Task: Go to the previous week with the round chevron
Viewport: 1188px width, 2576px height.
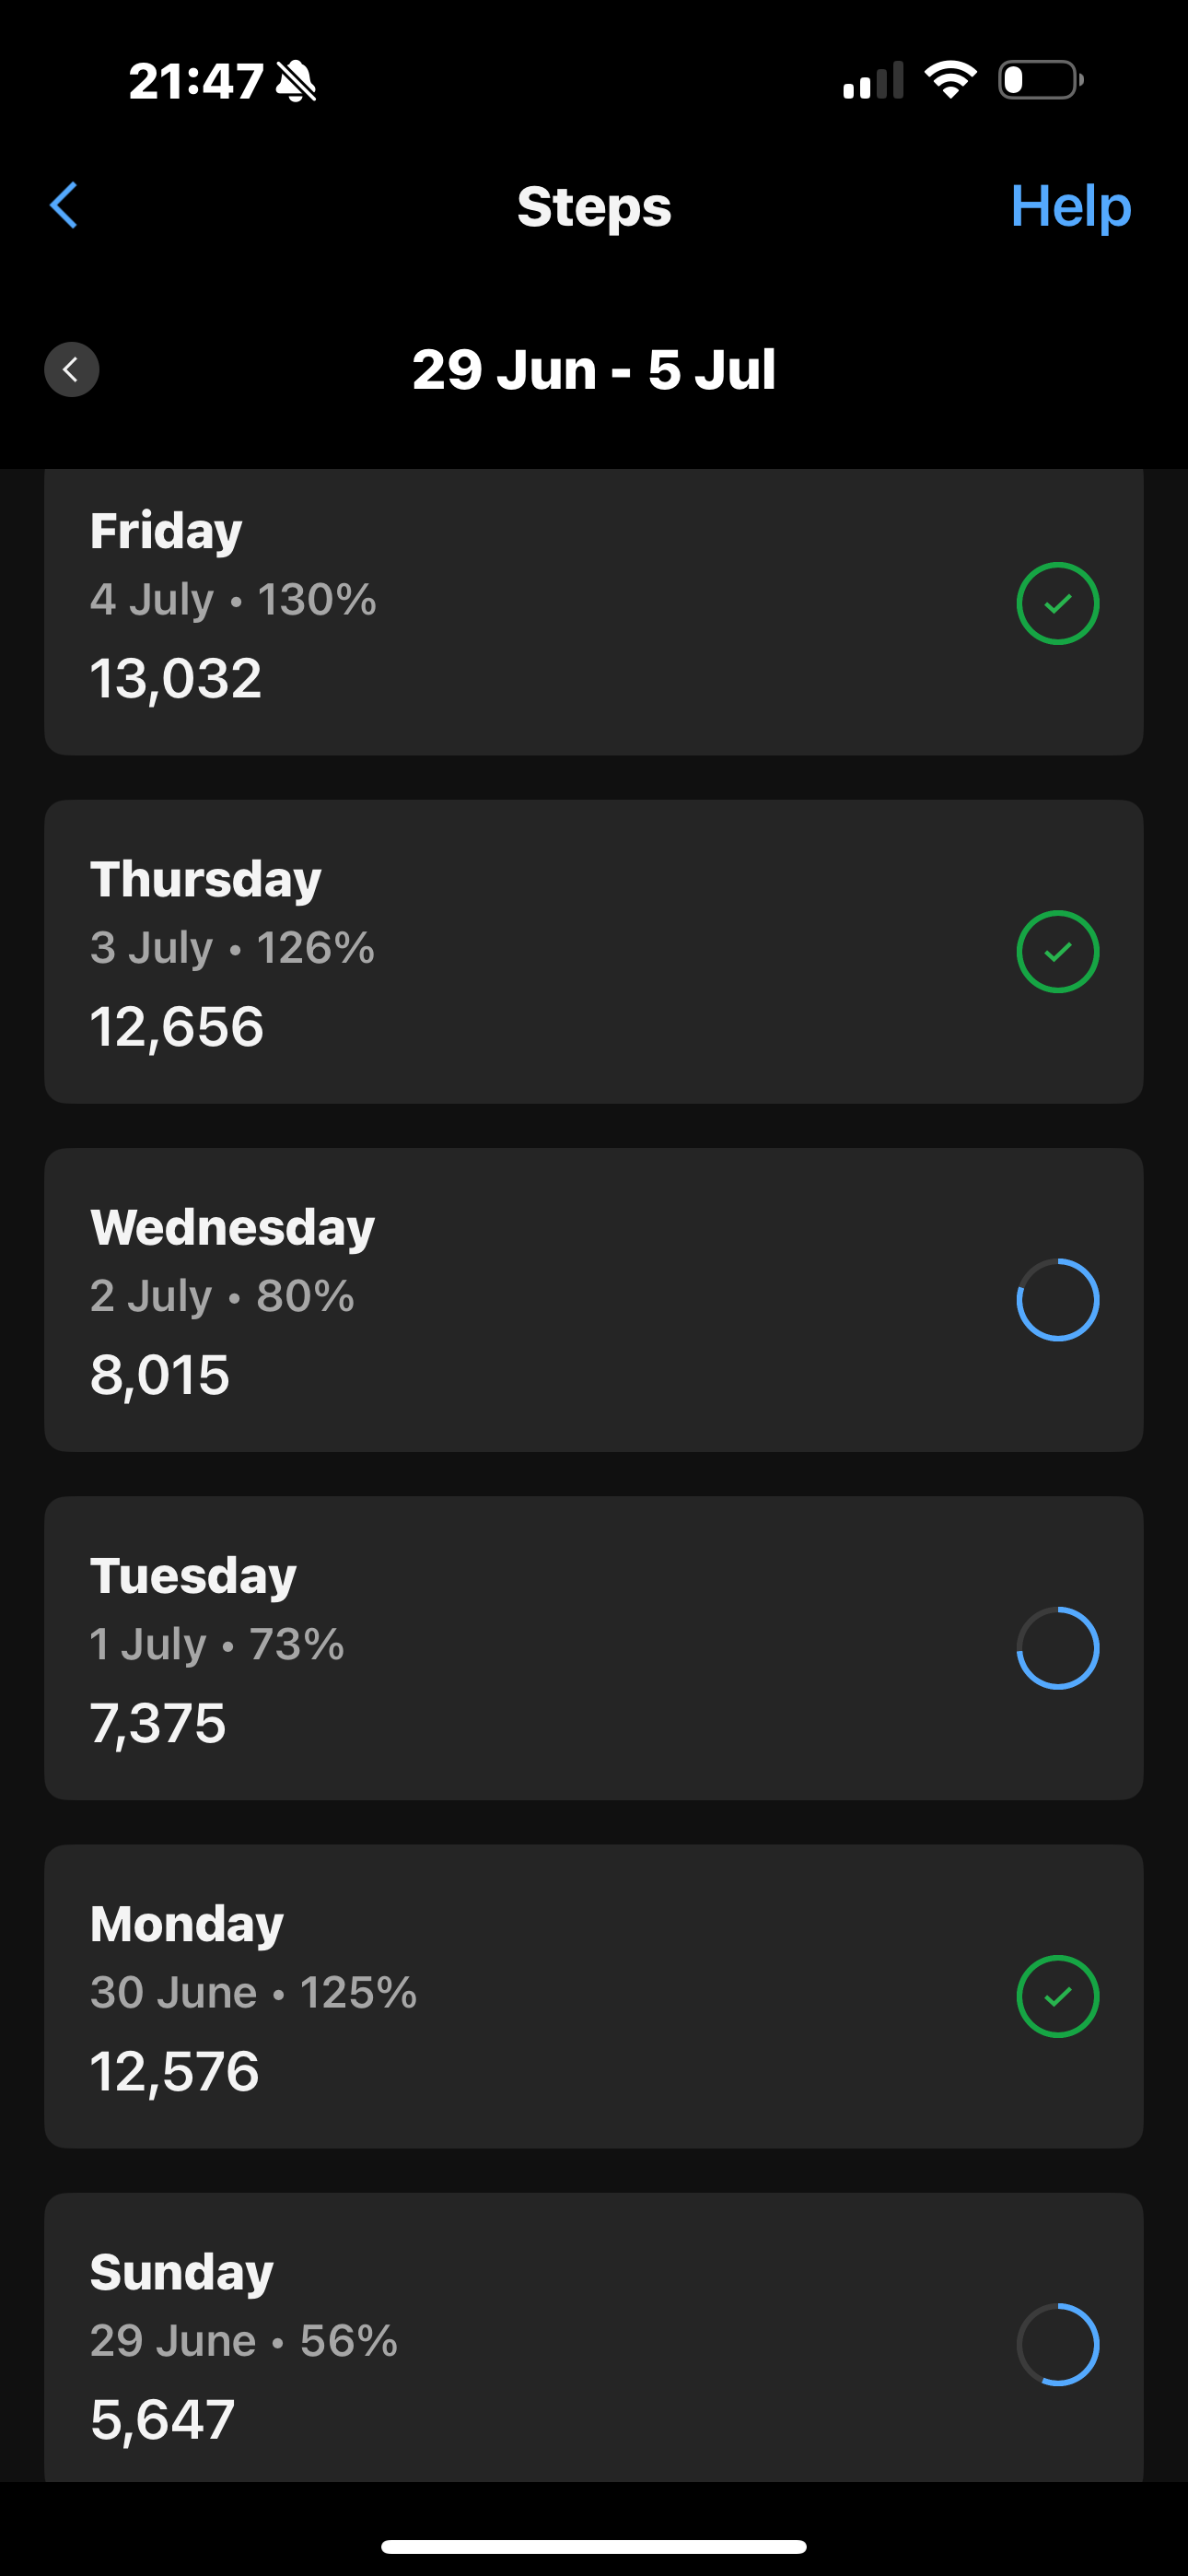Action: (x=71, y=370)
